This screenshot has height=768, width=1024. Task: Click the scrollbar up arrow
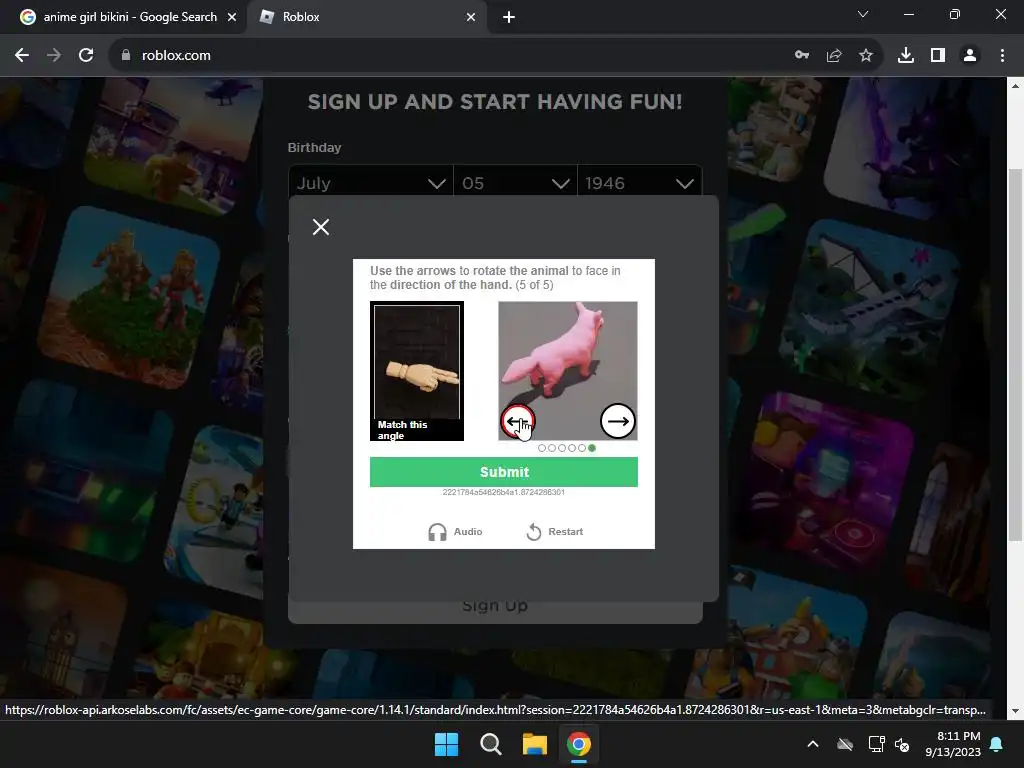pyautogui.click(x=1016, y=86)
